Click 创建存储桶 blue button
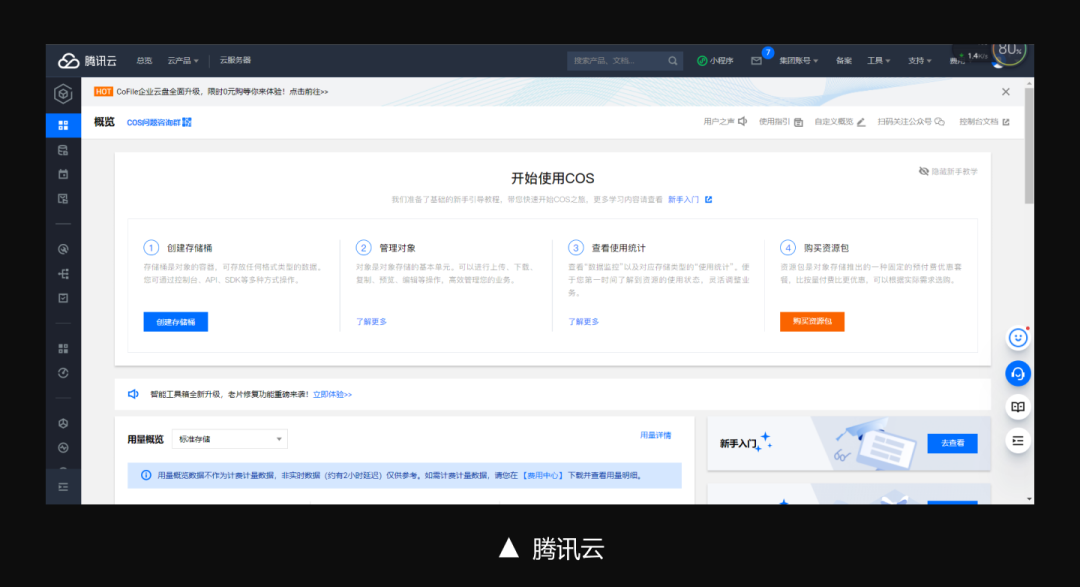 [x=176, y=322]
